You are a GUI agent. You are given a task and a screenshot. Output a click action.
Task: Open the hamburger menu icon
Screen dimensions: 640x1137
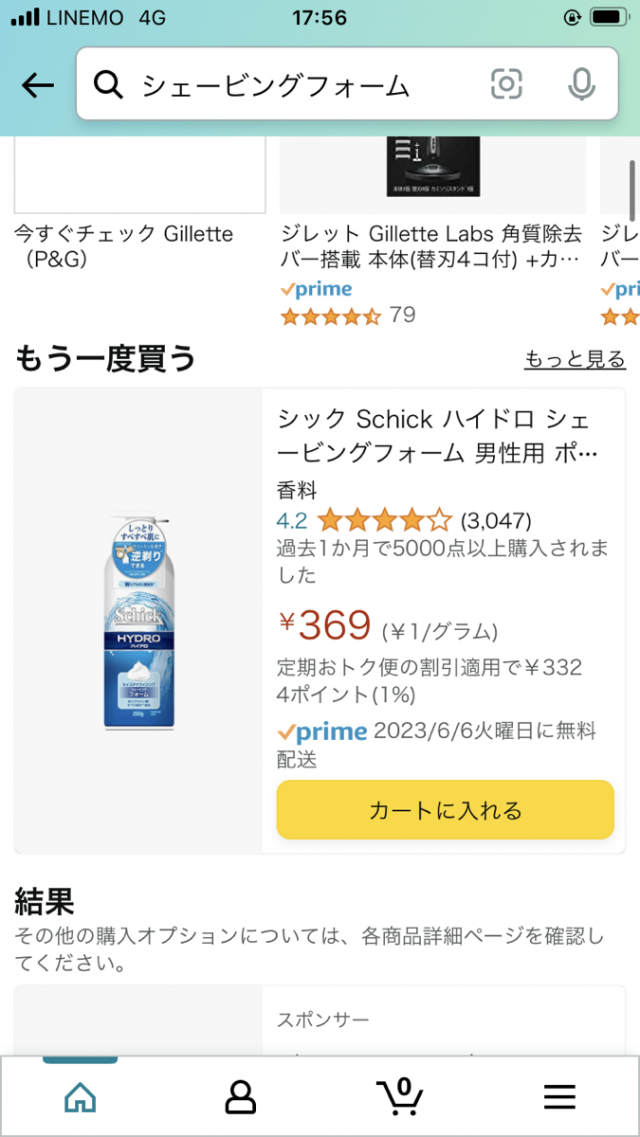[x=560, y=1097]
